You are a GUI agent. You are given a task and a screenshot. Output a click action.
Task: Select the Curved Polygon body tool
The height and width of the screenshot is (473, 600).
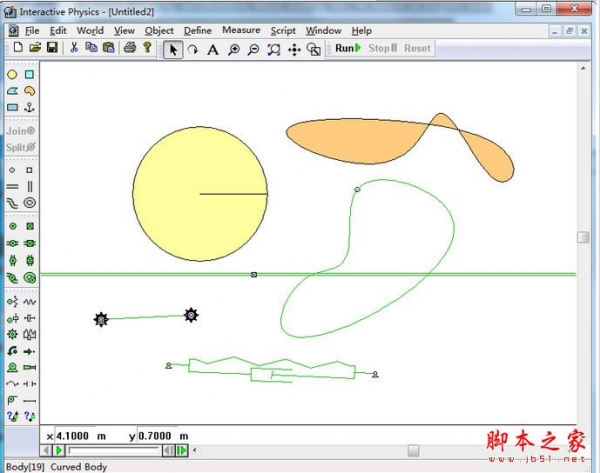[x=29, y=91]
